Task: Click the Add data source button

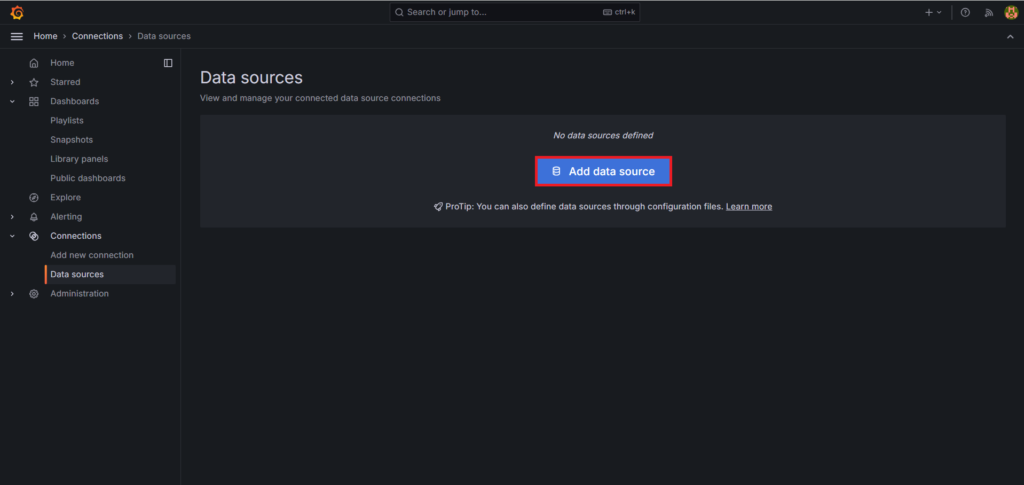Action: pyautogui.click(x=603, y=172)
